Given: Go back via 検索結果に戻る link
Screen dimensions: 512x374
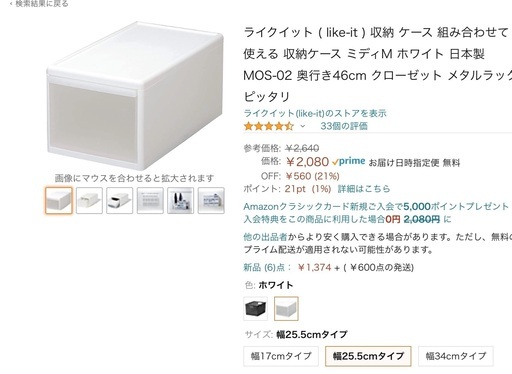Looking at the screenshot, I should click(39, 4).
